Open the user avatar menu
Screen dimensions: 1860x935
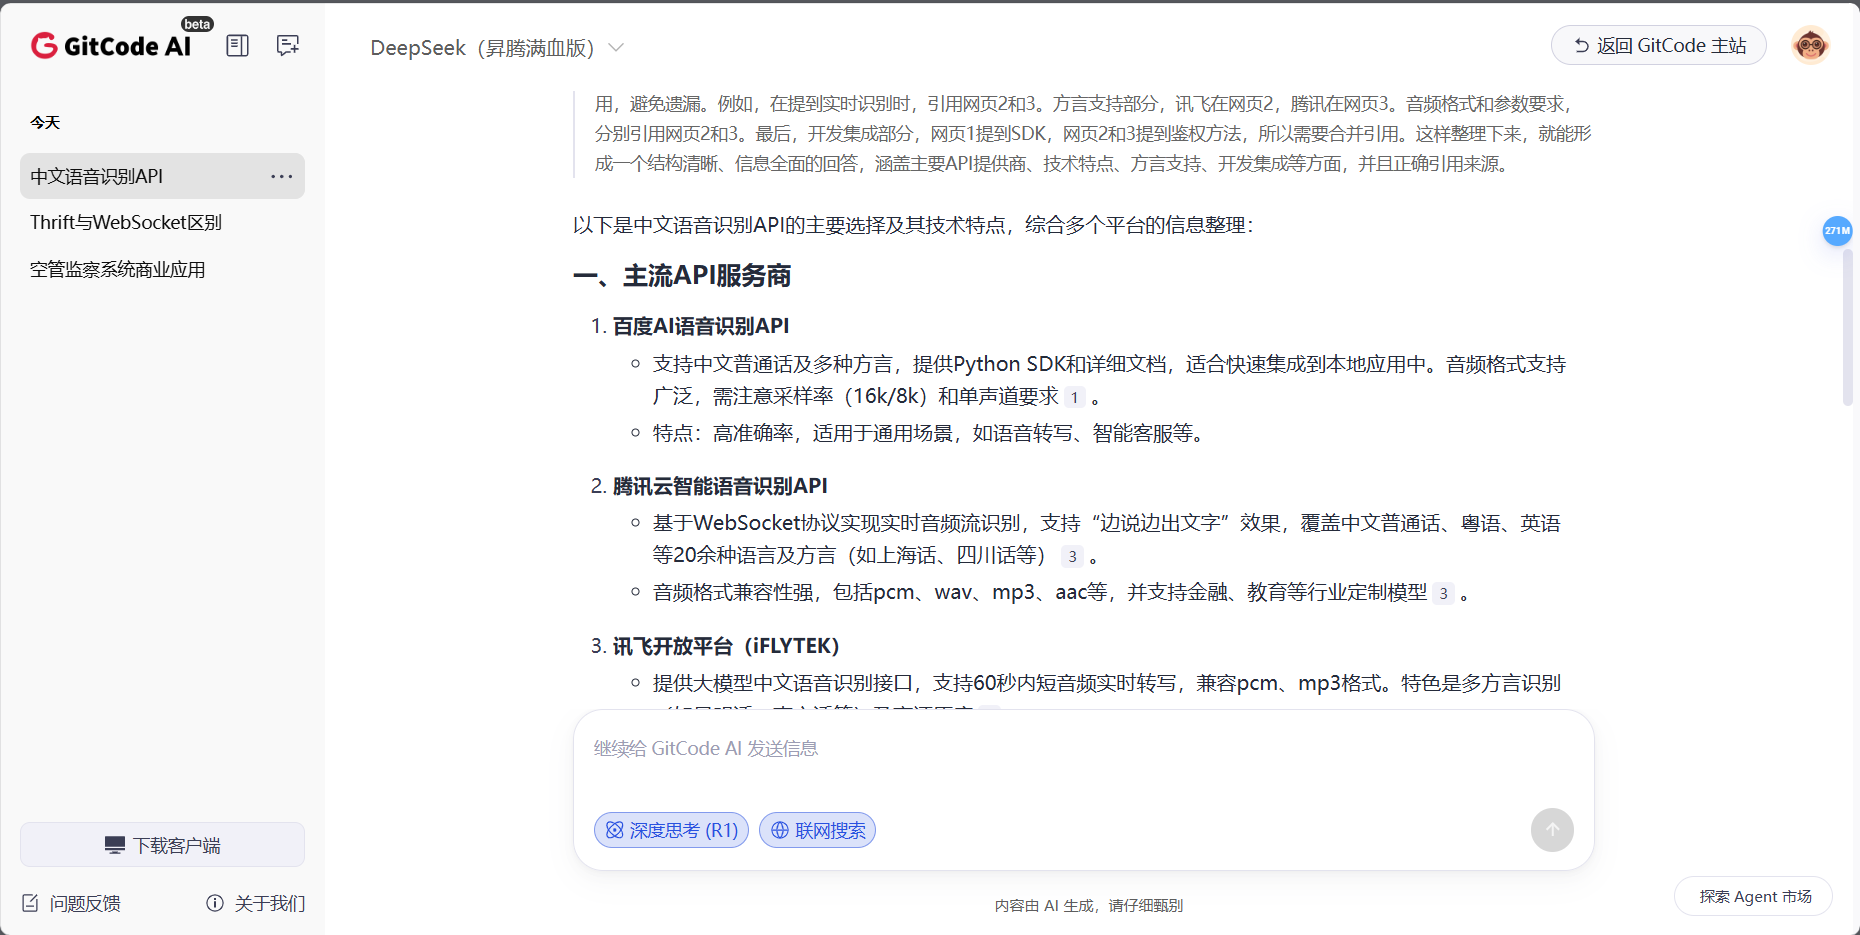(x=1810, y=45)
